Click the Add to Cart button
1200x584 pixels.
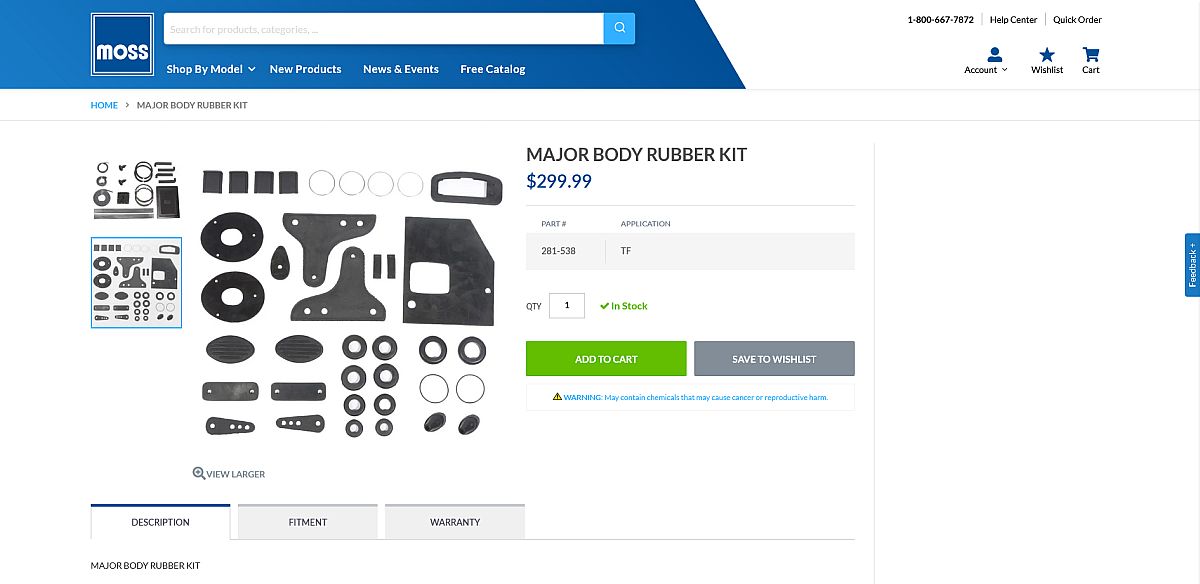pyautogui.click(x=606, y=359)
